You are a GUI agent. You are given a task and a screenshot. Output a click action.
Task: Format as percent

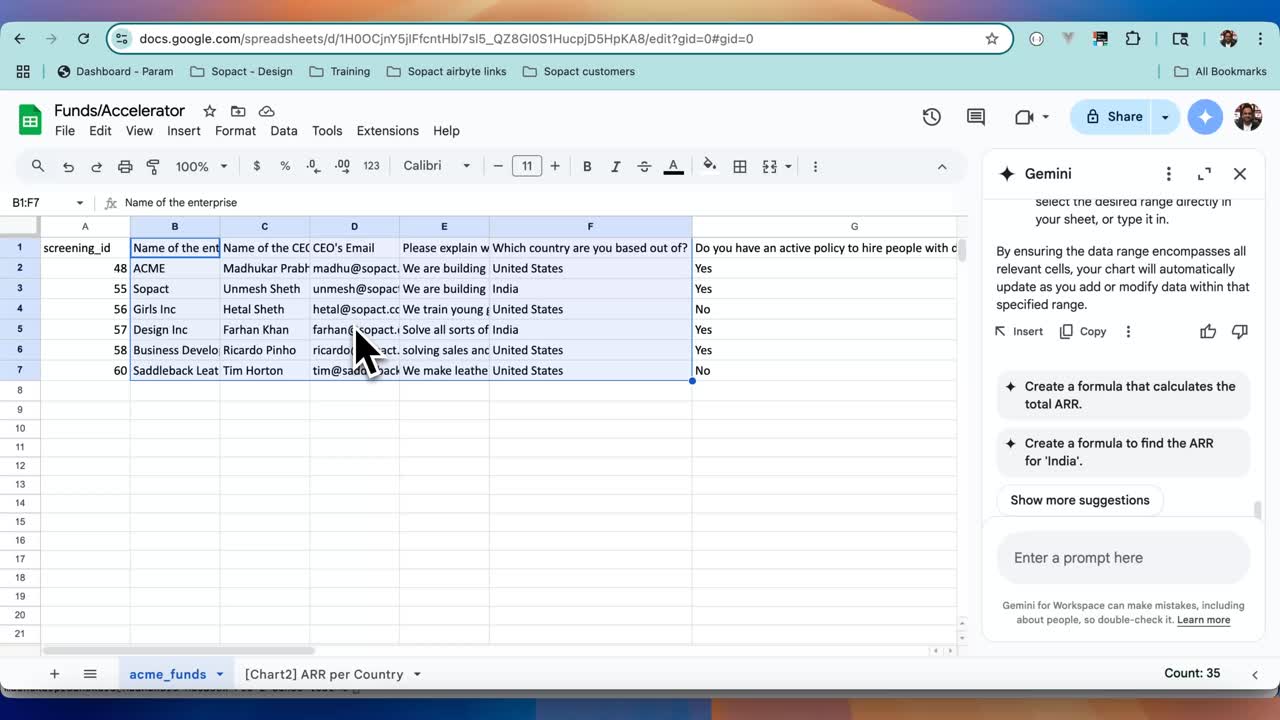[x=285, y=166]
